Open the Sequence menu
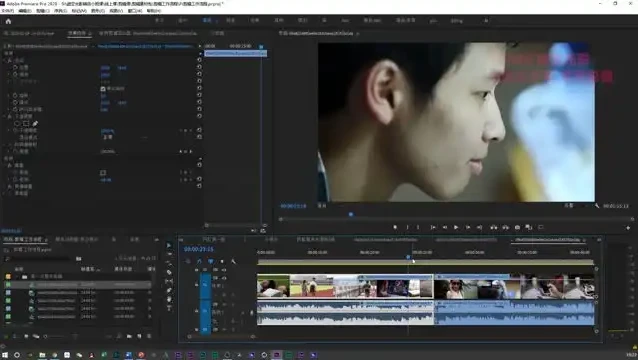Viewport: 638px width, 360px height. pos(61,11)
